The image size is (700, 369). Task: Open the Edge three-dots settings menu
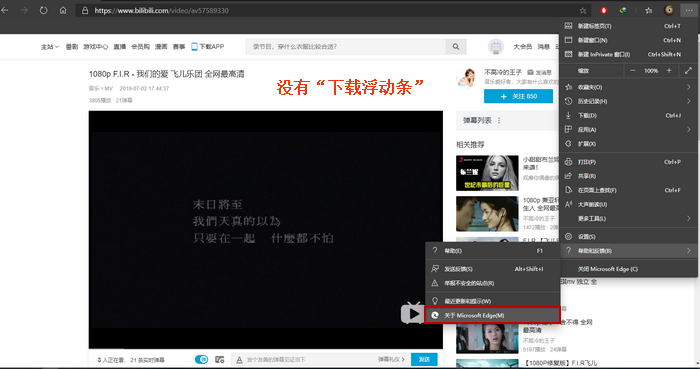tap(689, 10)
